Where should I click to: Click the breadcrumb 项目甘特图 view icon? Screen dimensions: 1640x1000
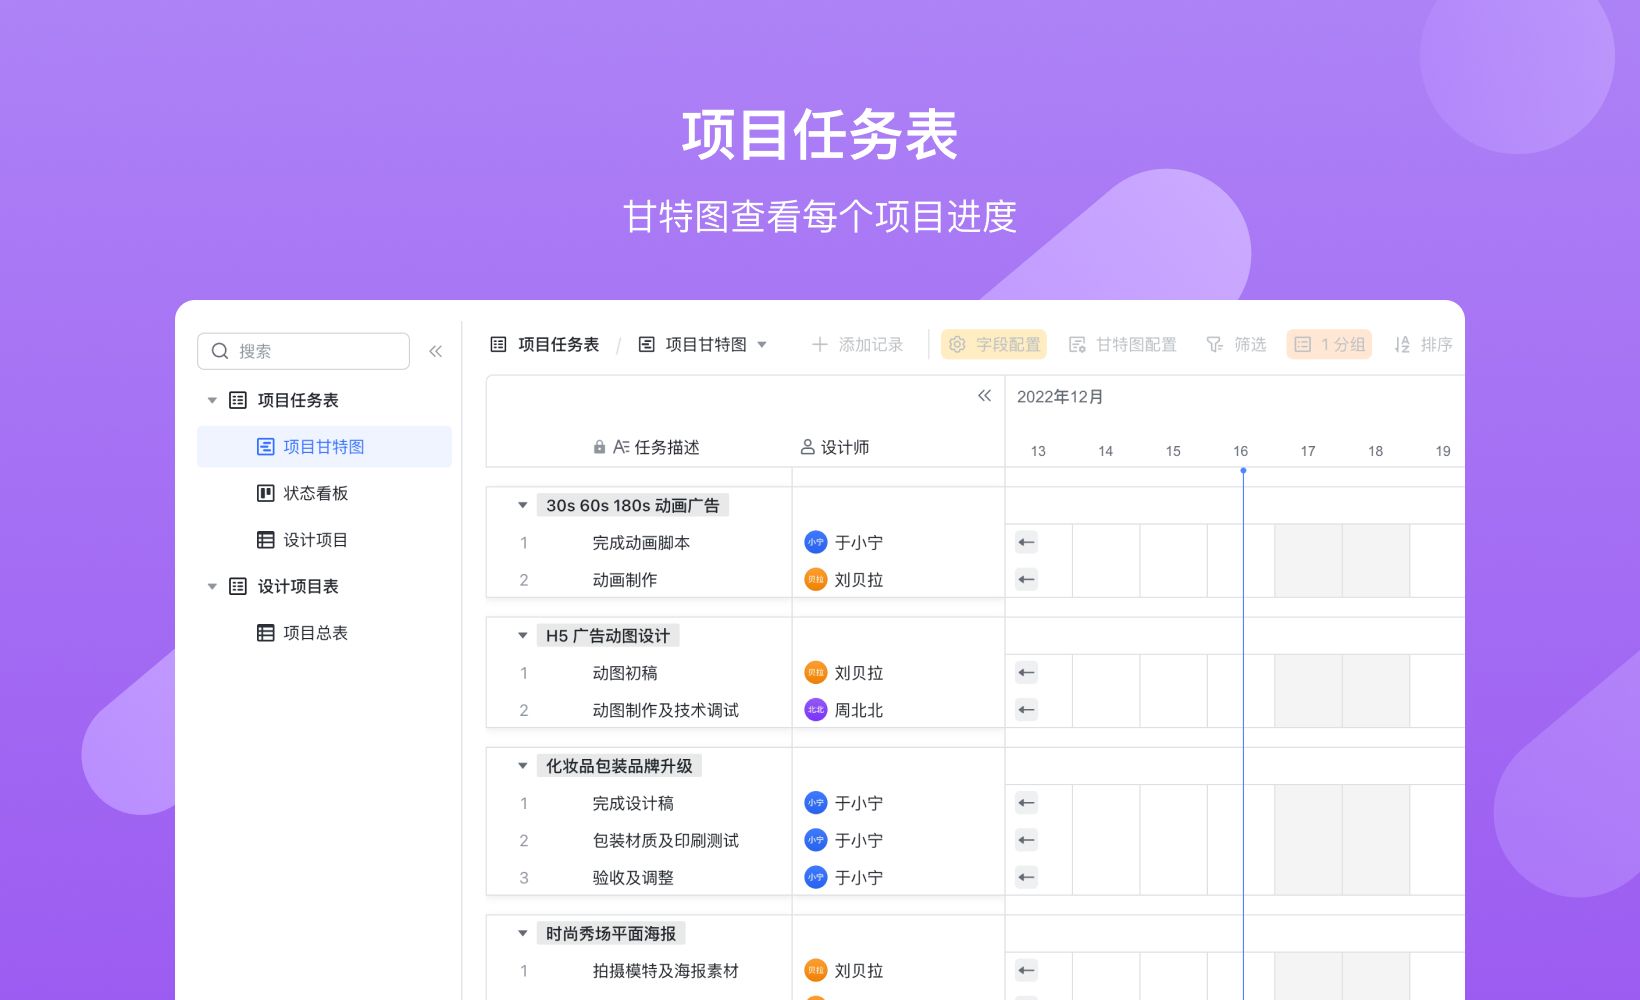pos(646,344)
